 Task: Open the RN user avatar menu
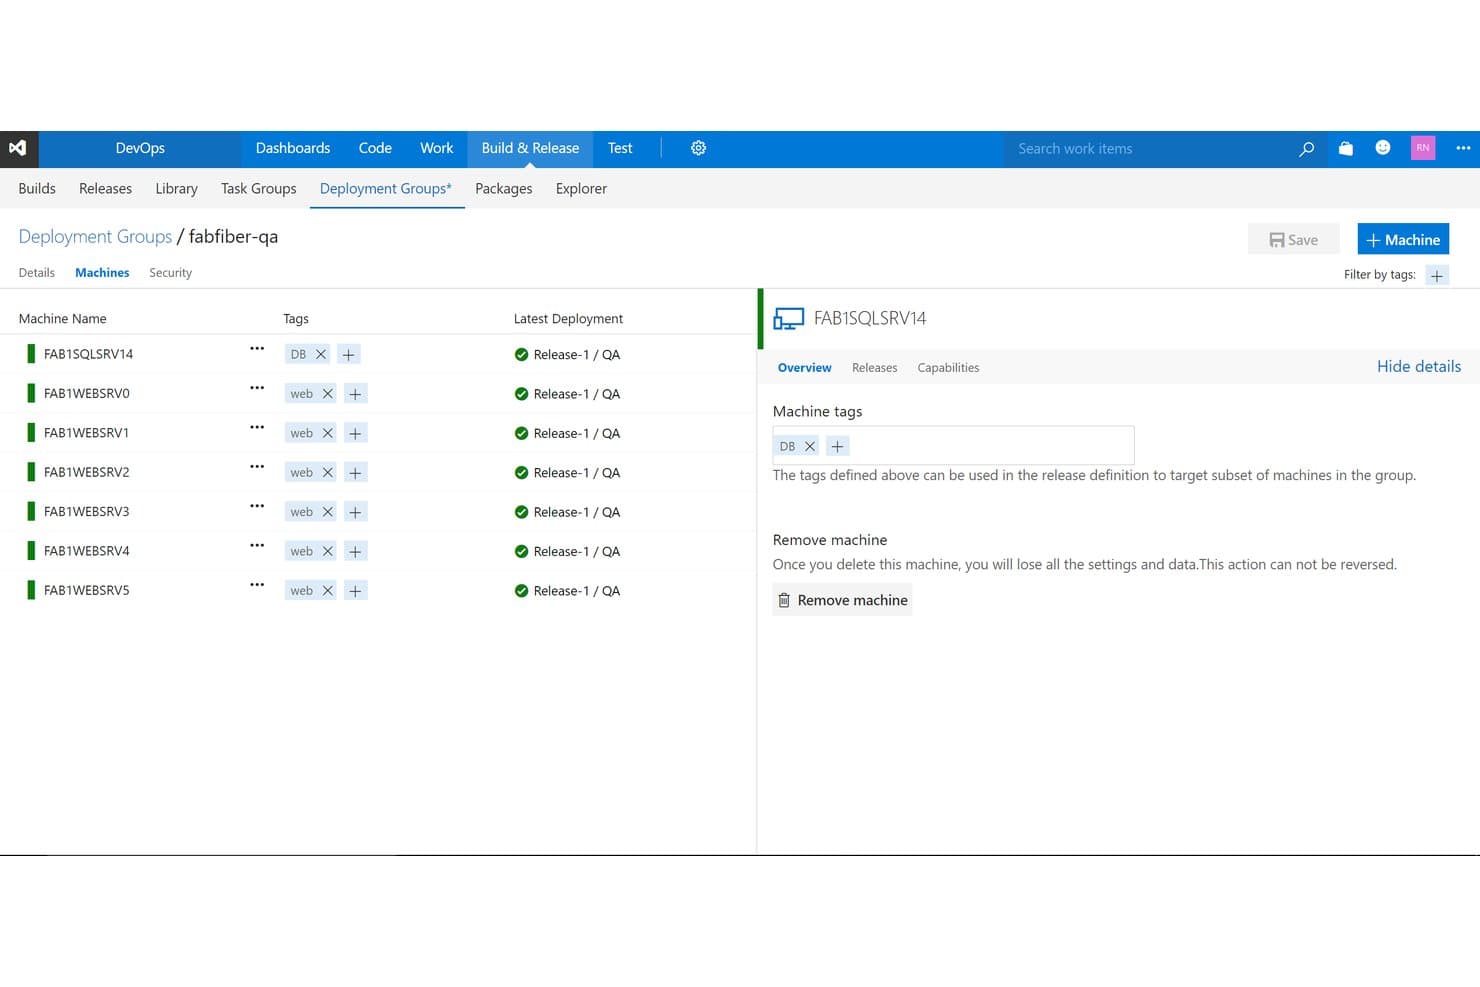point(1423,148)
